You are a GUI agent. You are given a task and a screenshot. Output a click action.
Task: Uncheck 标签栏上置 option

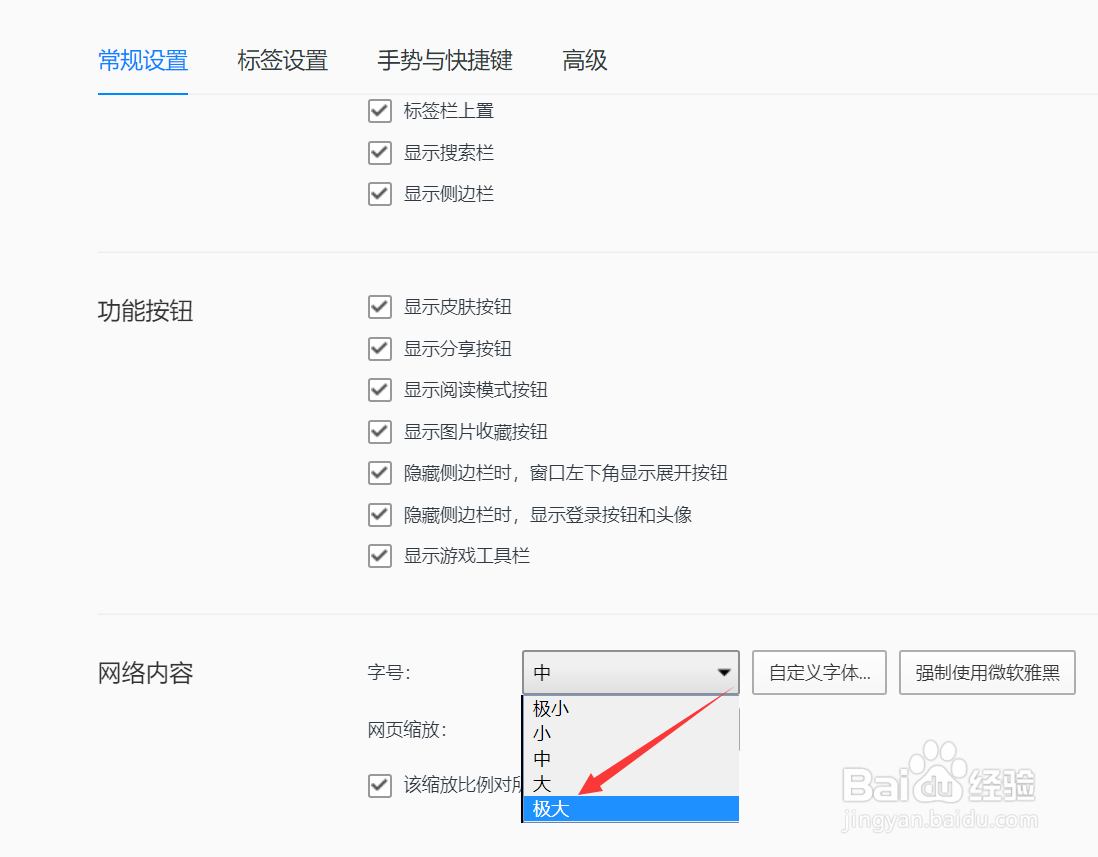(x=380, y=111)
